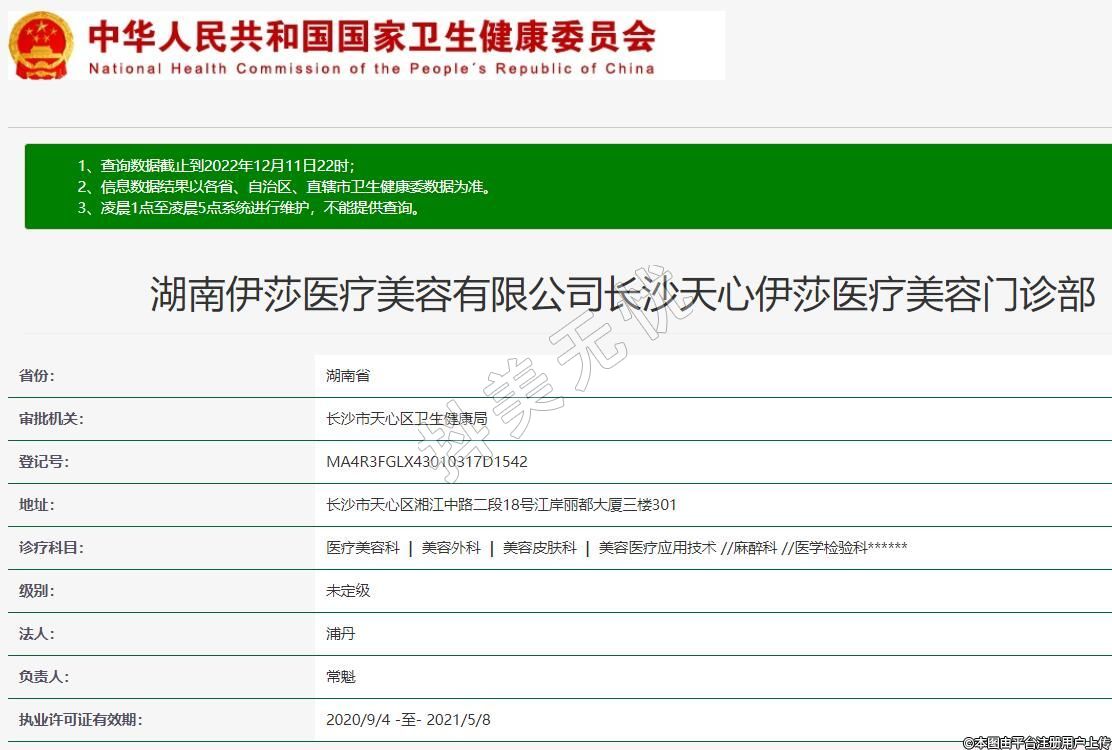The image size is (1112, 750).
Task: Click the notice about 凌晨1点至凌晨5点 system maintenance
Action: 250,208
